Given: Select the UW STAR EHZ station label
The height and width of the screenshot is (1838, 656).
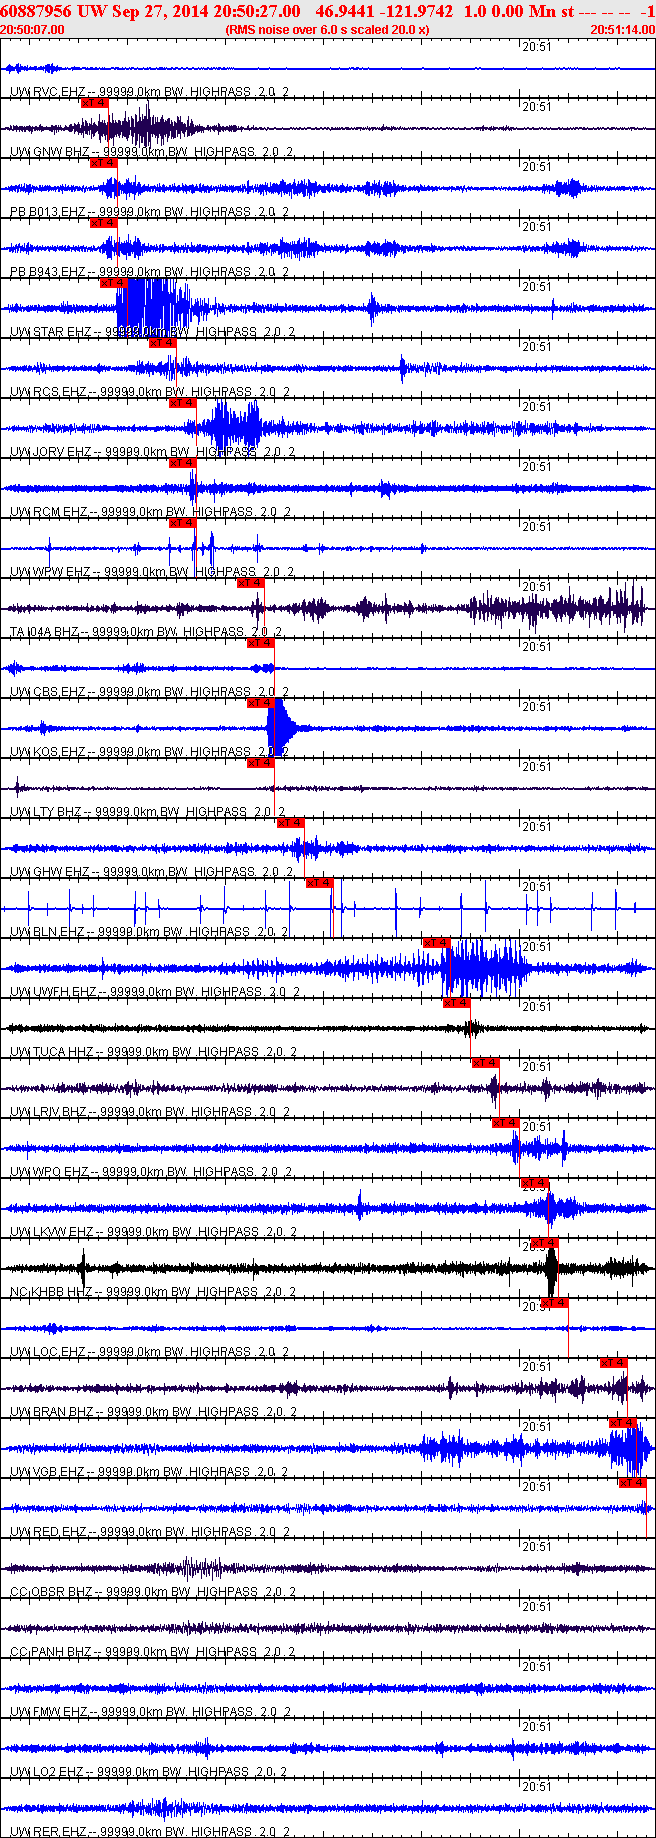Looking at the screenshot, I should point(153,332).
